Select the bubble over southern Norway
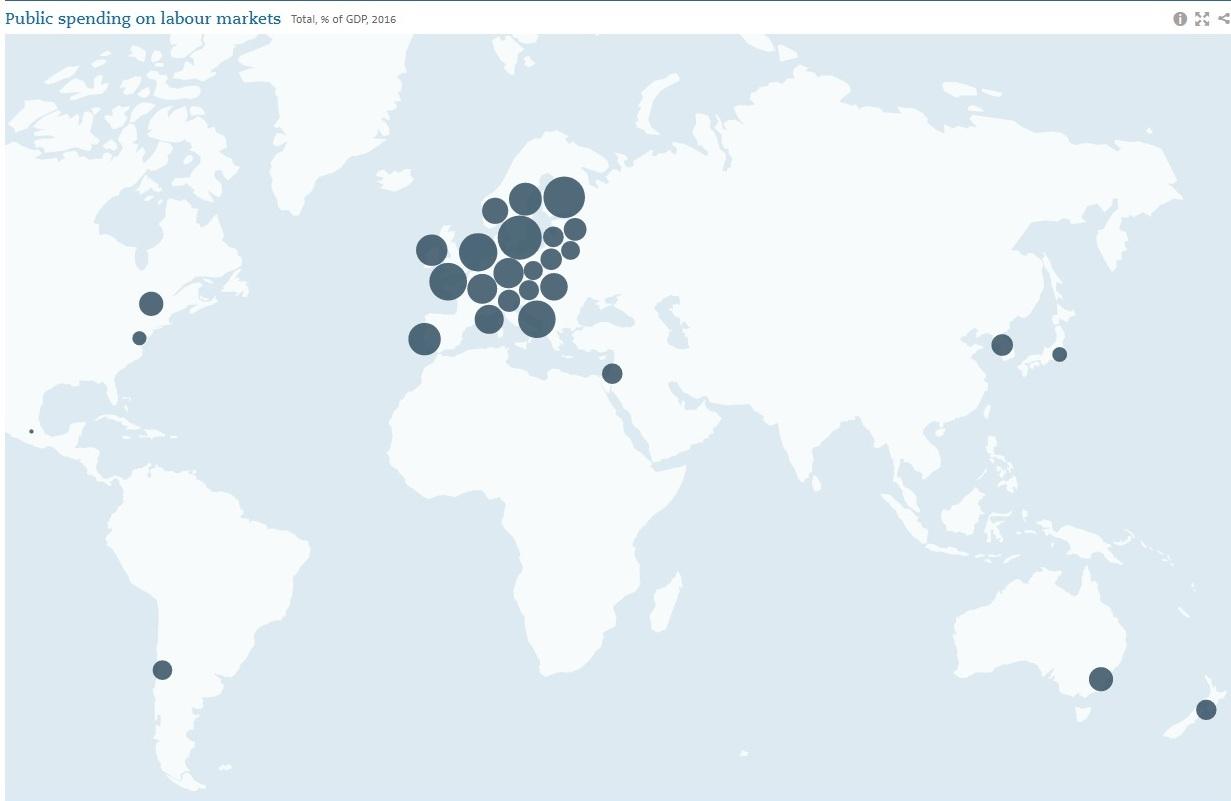Viewport: 1231px width, 801px height. [495, 211]
